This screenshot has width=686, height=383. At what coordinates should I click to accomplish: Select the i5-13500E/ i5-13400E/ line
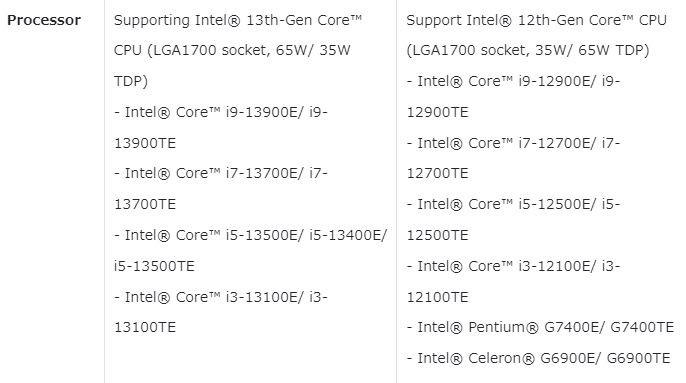250,235
